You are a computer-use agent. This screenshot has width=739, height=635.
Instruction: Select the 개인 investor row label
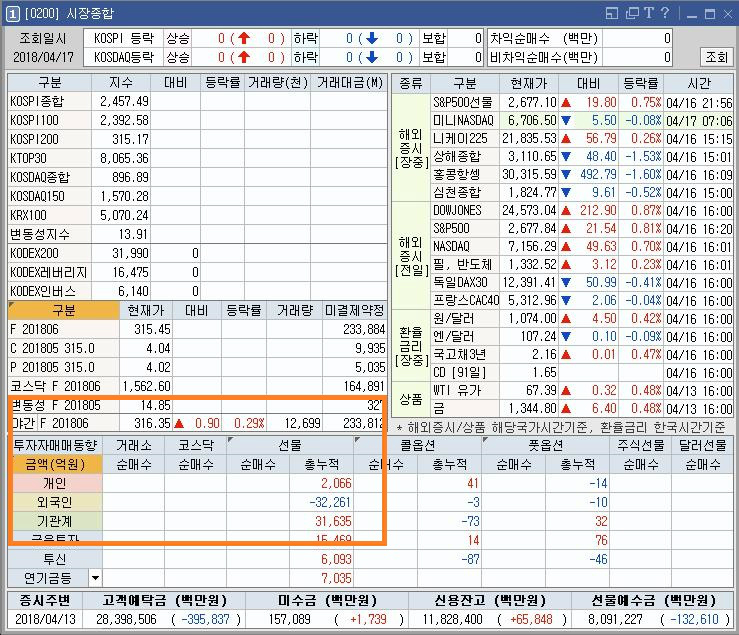(x=56, y=483)
